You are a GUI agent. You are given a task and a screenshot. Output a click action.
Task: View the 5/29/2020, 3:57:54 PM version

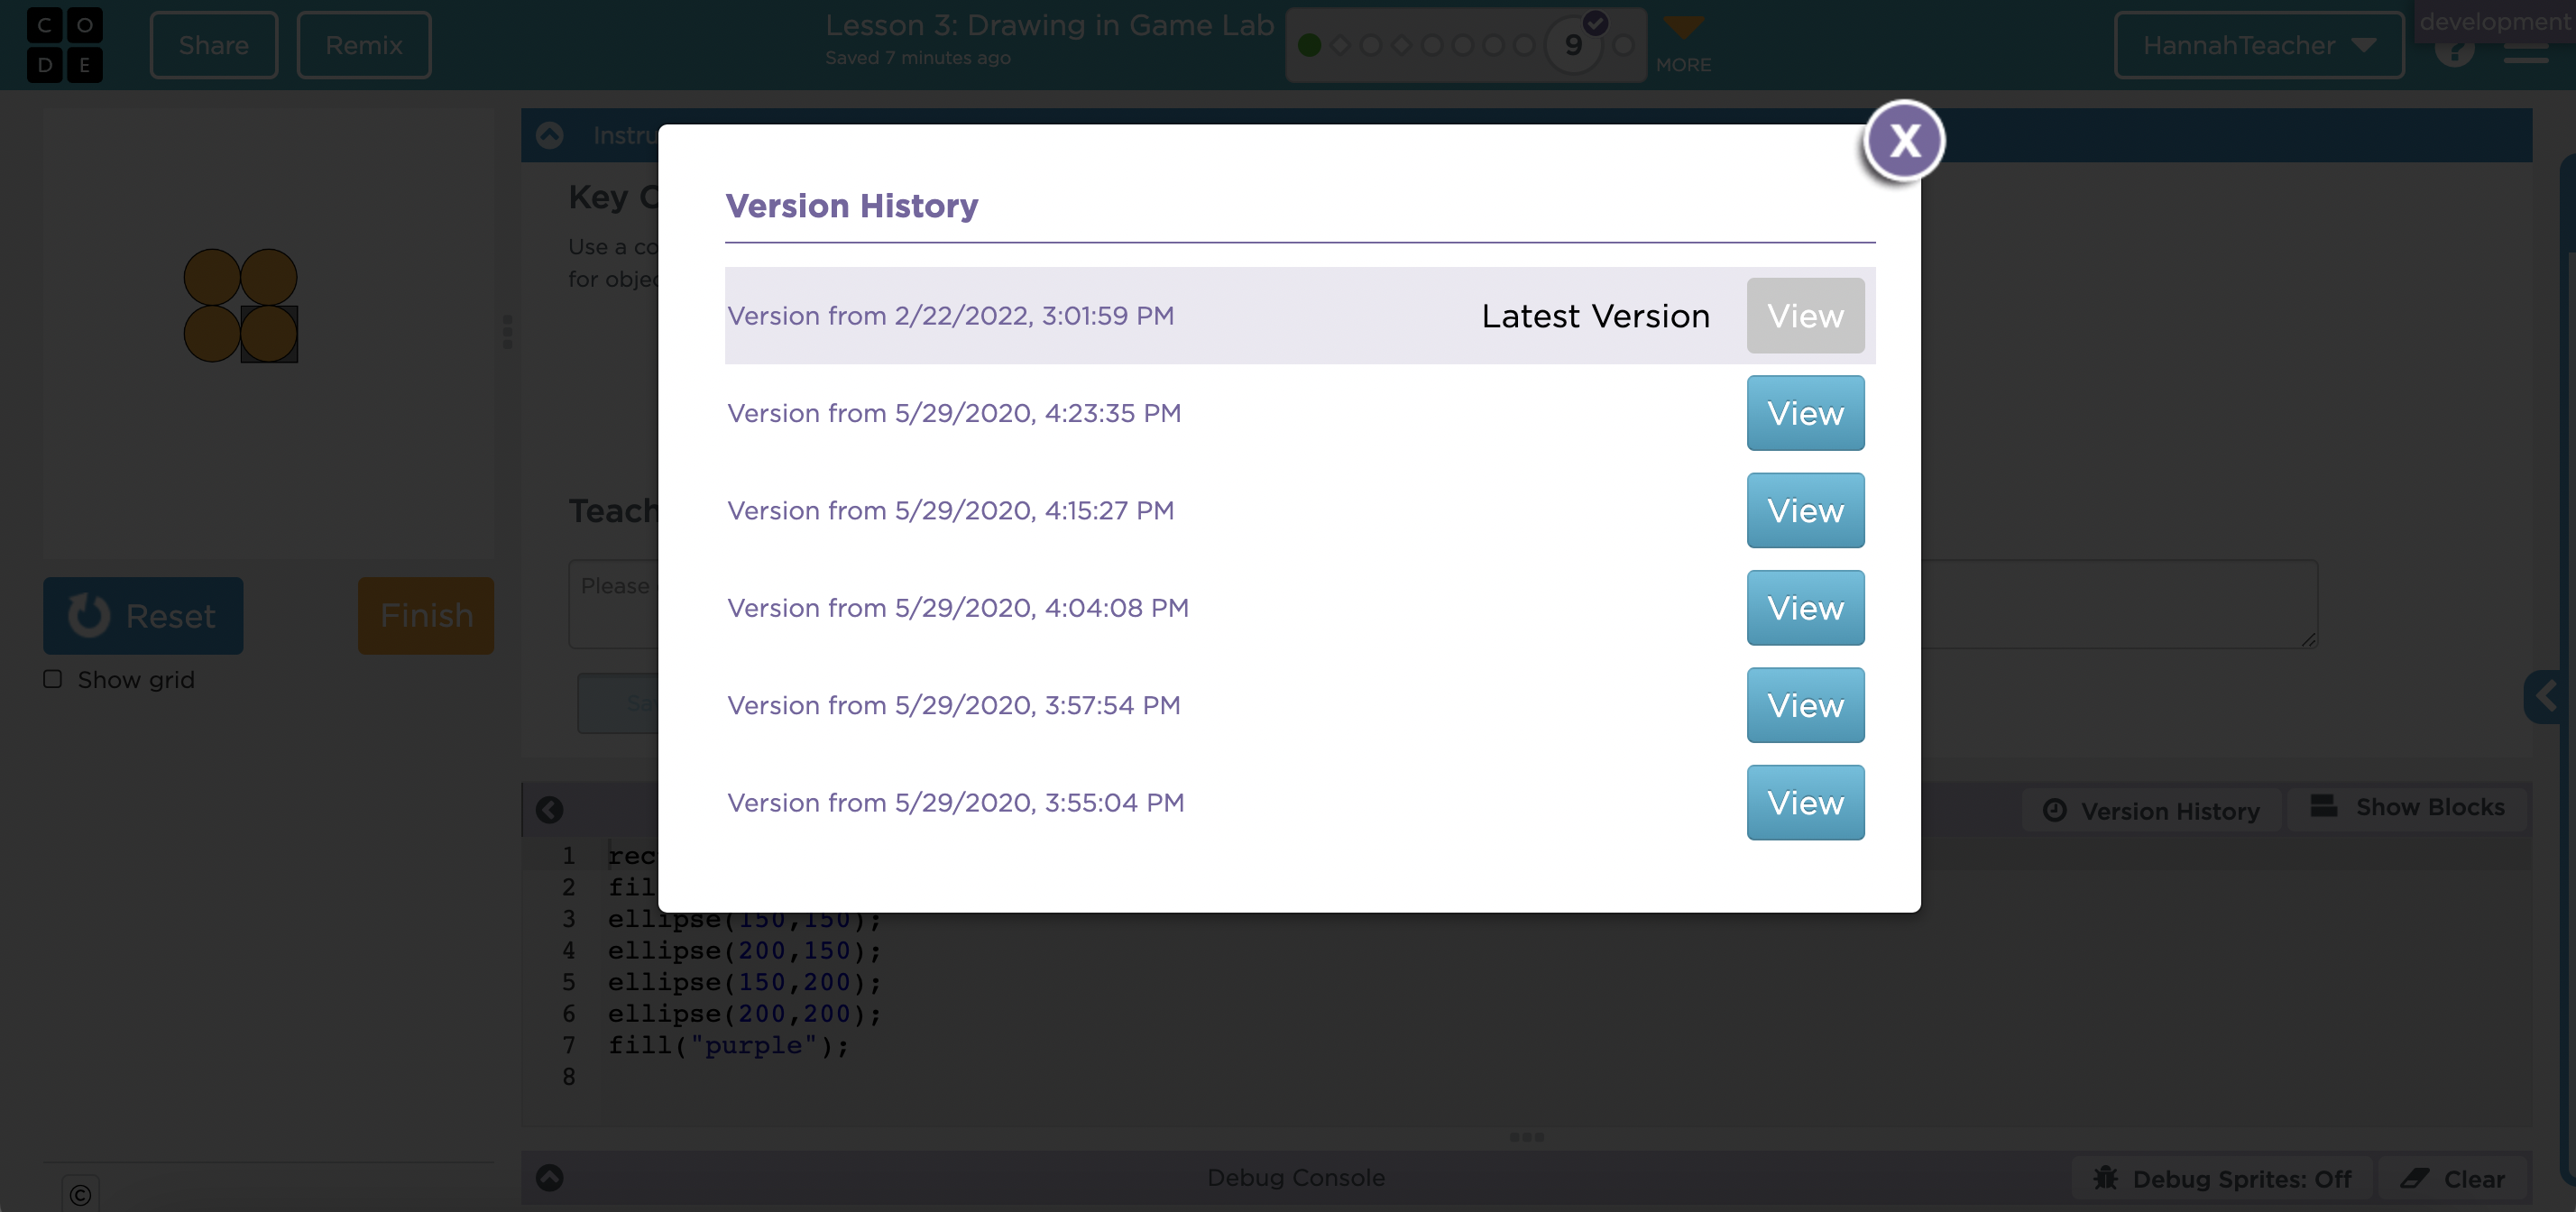1805,705
